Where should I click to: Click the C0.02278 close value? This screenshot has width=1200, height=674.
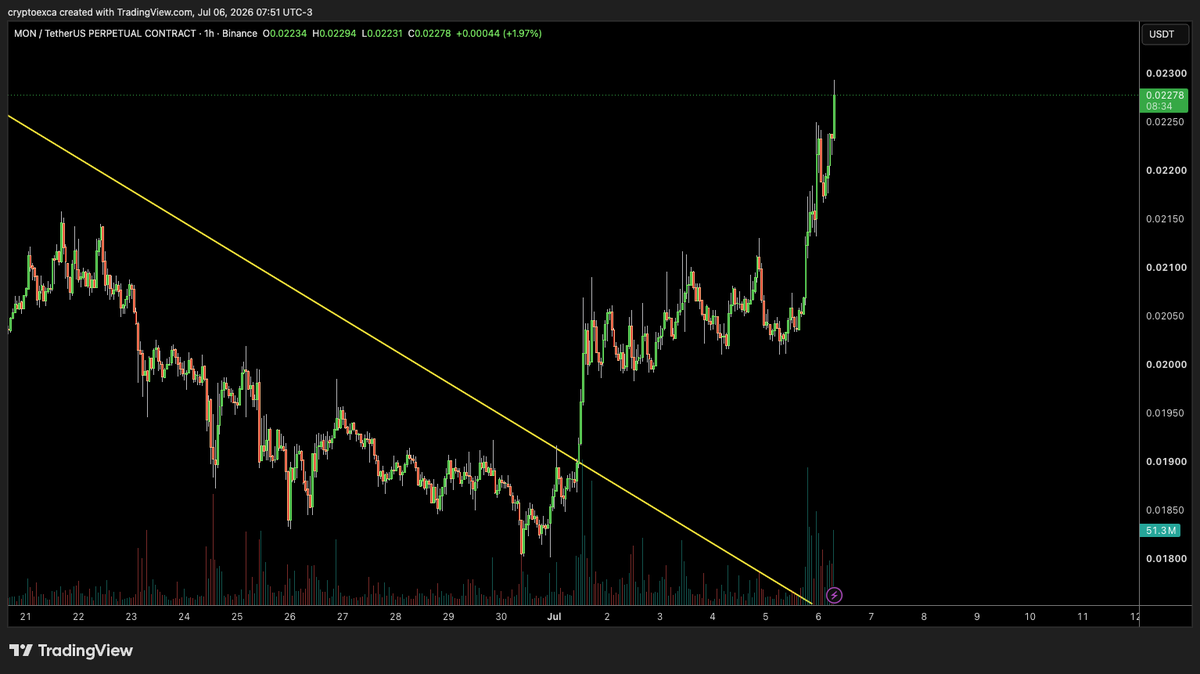coord(430,35)
